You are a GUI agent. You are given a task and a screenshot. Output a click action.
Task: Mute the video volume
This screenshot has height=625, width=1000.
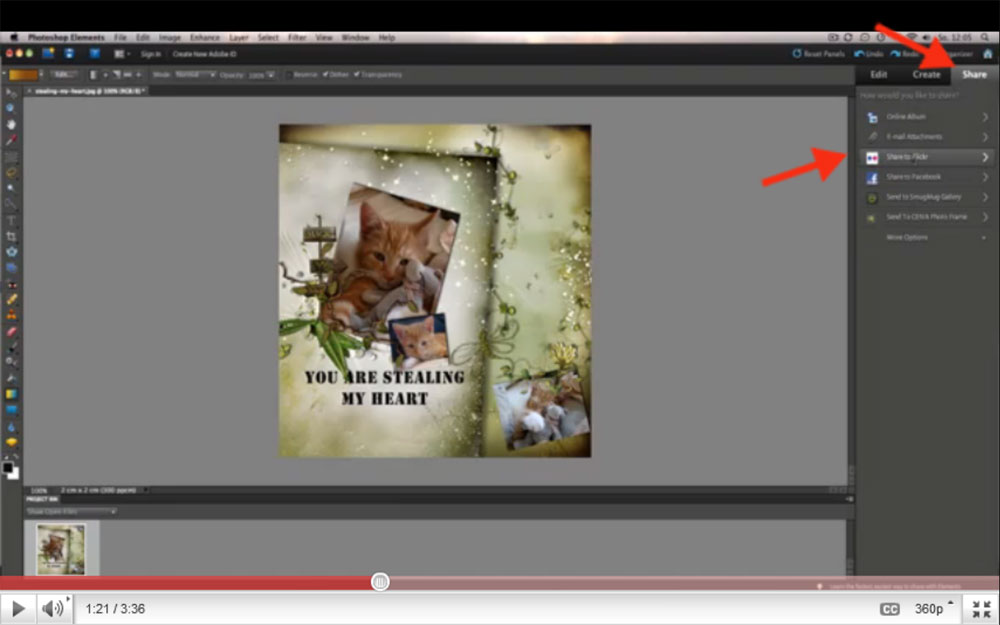point(52,608)
